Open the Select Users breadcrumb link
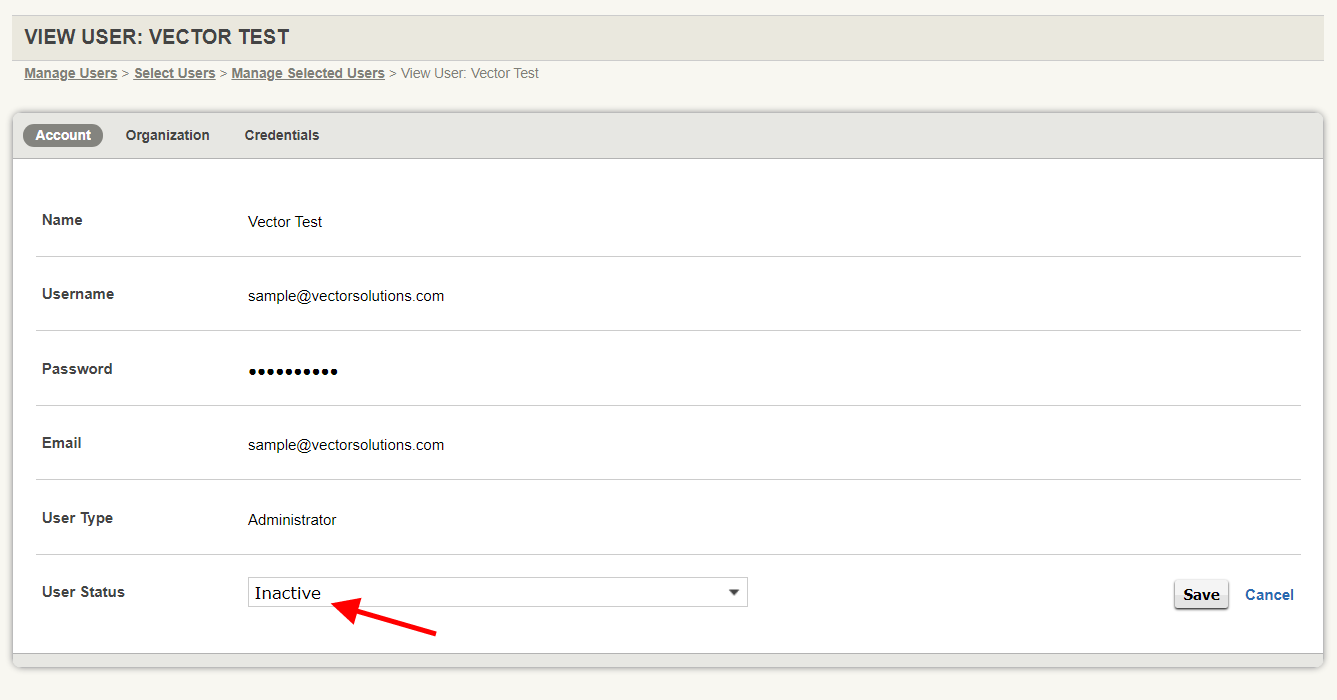This screenshot has width=1337, height=700. point(174,72)
